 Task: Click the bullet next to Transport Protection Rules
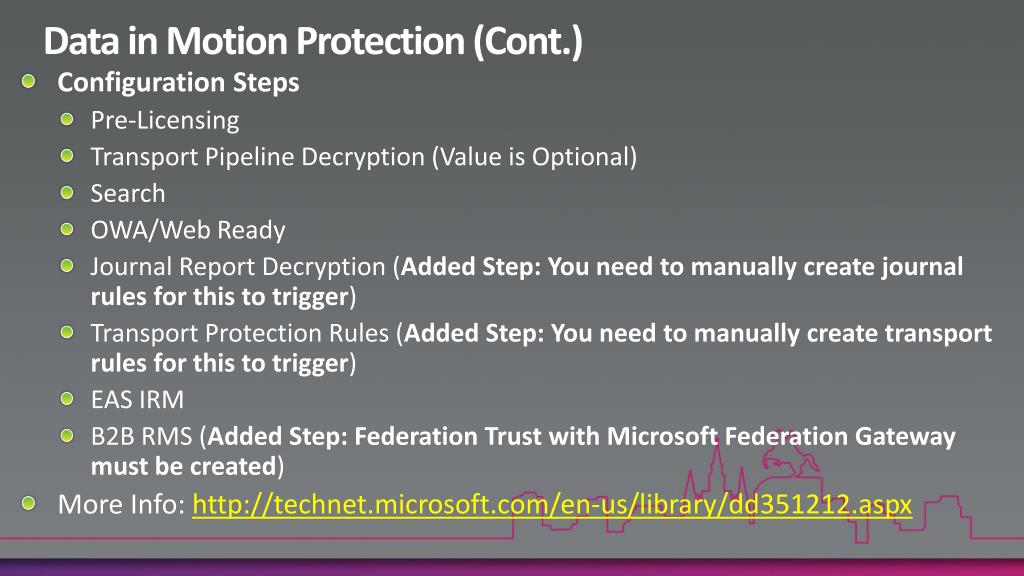pos(67,332)
